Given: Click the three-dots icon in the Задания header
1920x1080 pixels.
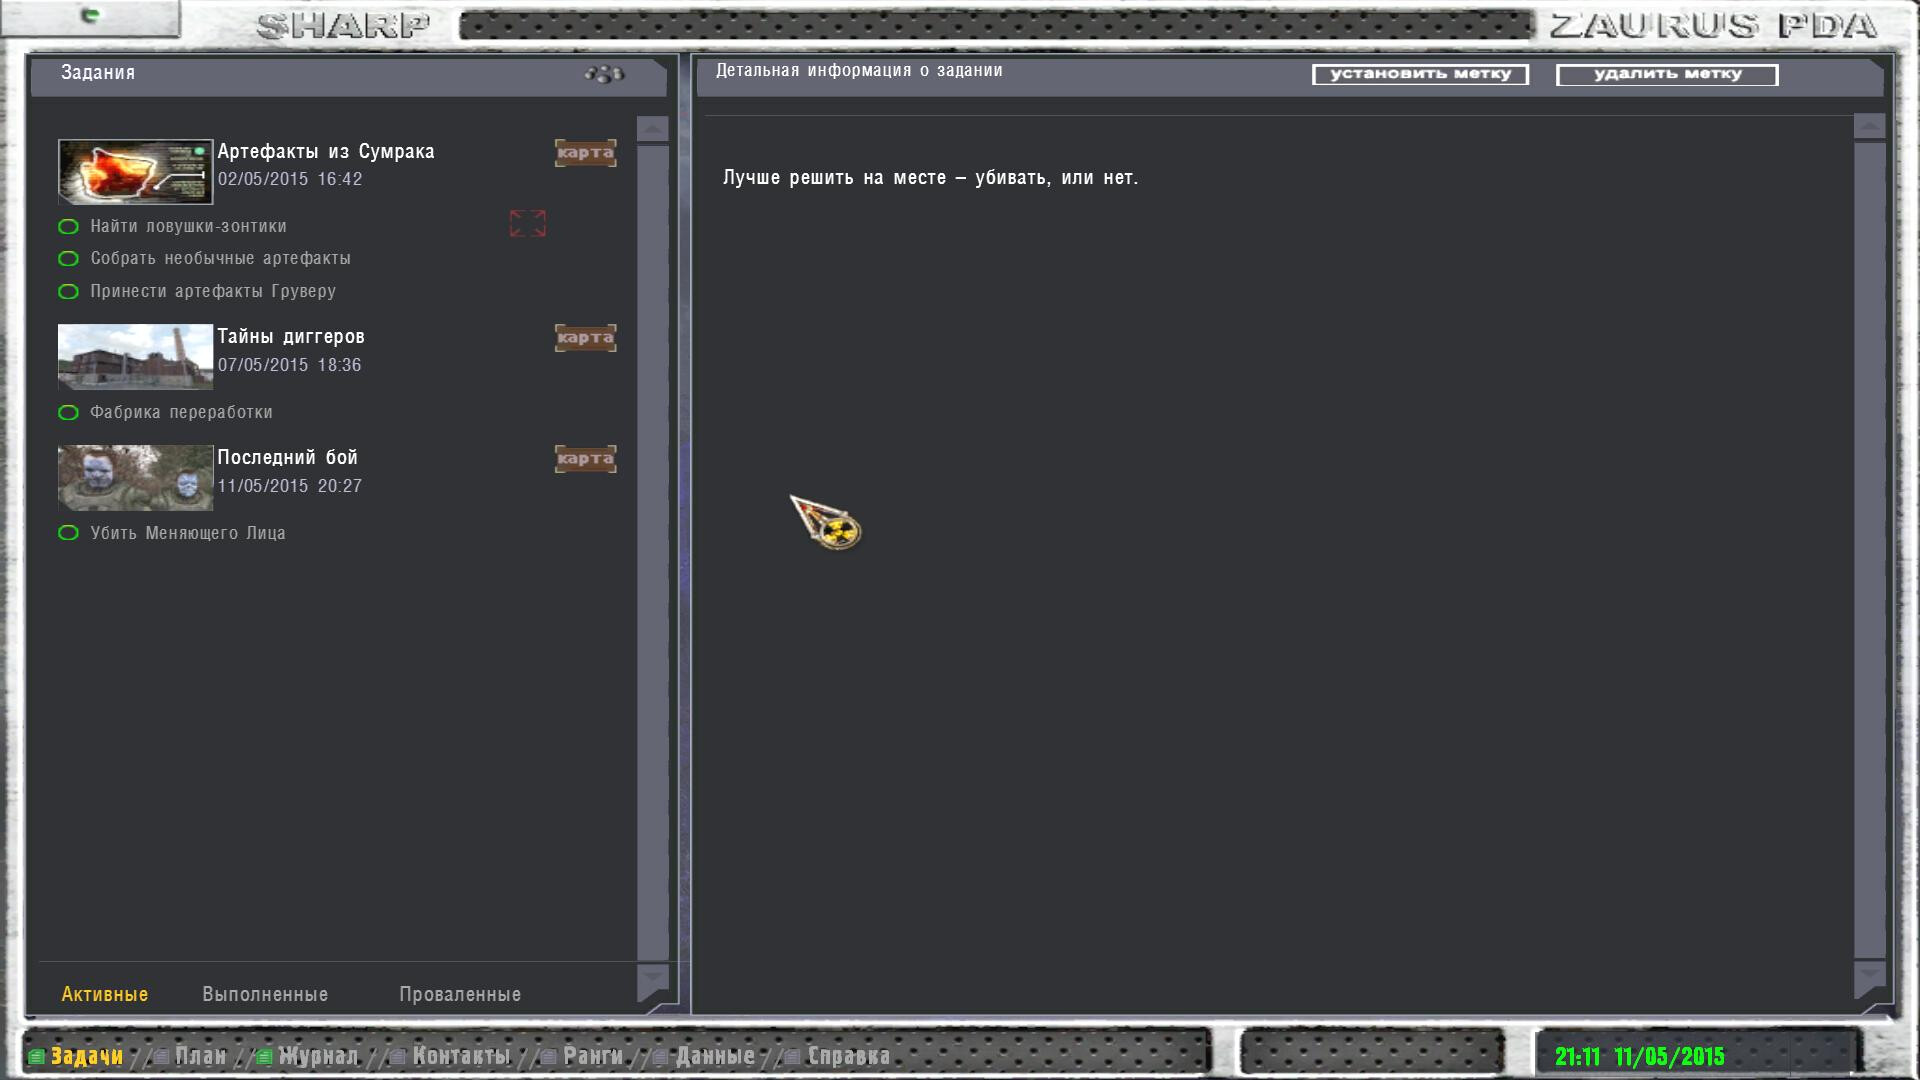Looking at the screenshot, I should coord(604,74).
